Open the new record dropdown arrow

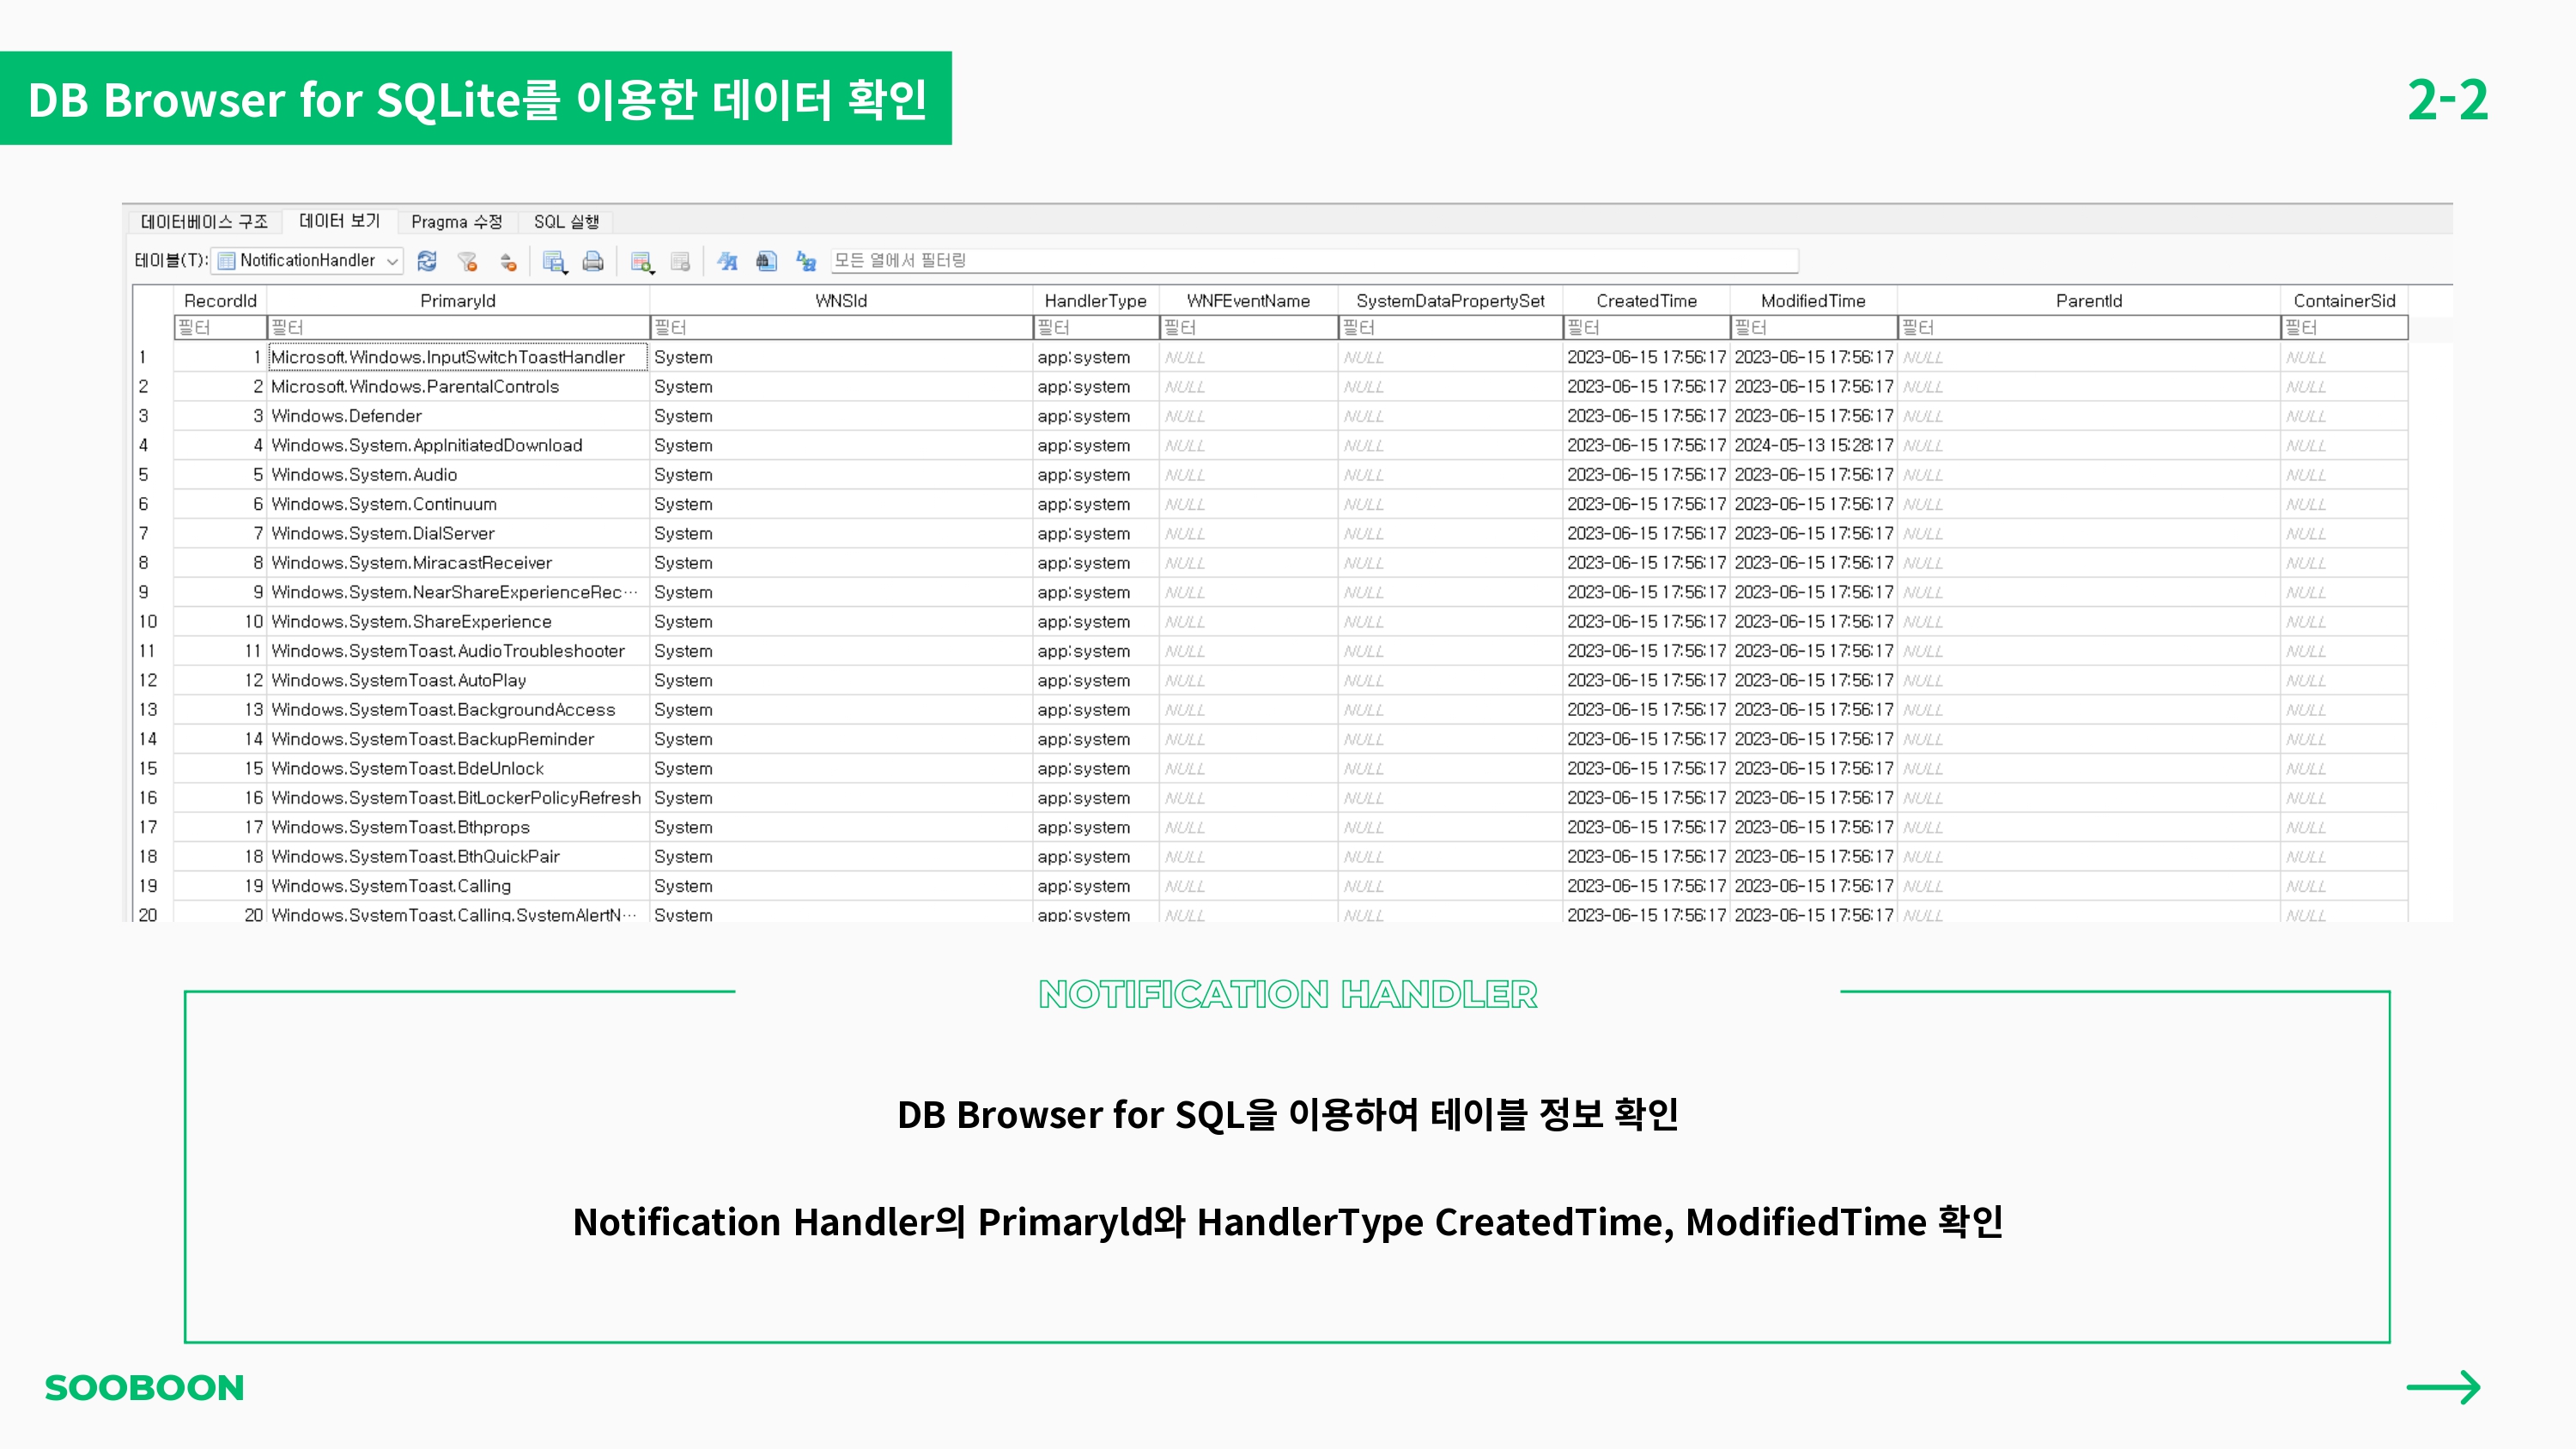coord(653,270)
